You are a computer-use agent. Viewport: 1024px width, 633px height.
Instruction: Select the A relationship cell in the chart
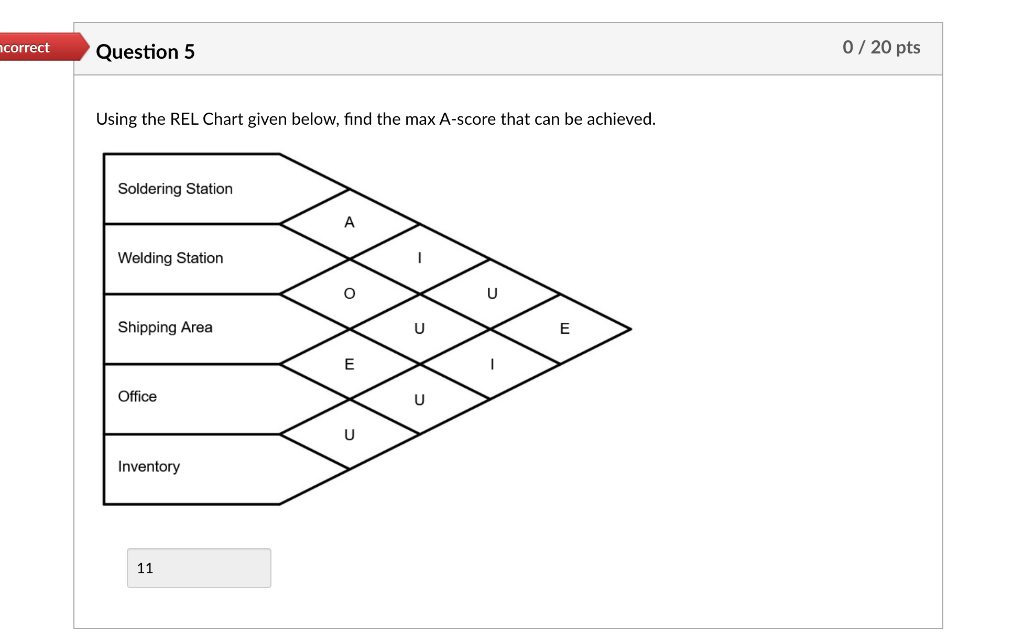coord(349,222)
